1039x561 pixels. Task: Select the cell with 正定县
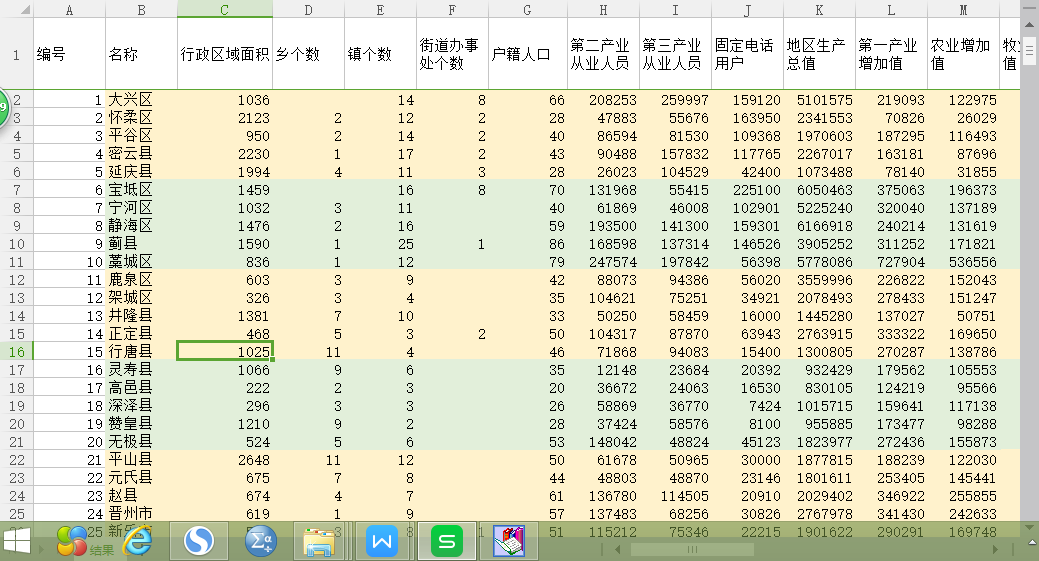coord(141,334)
